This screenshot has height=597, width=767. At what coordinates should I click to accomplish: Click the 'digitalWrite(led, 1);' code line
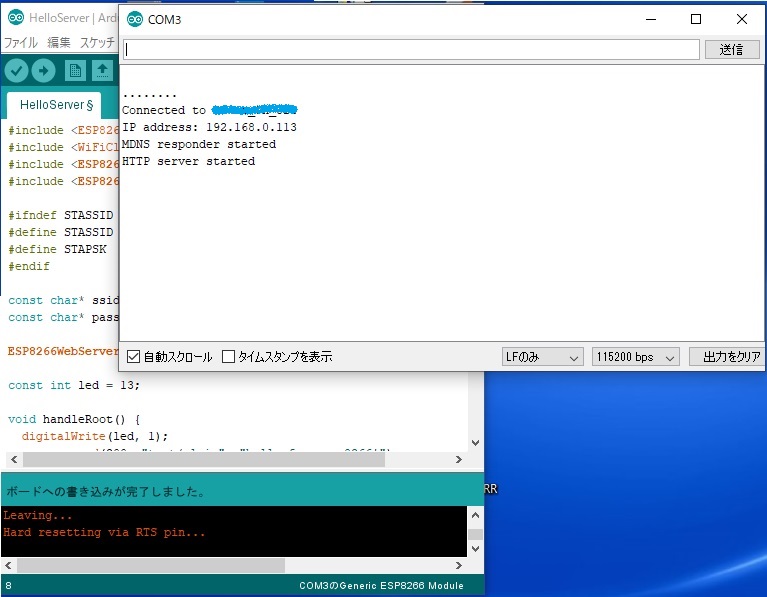[x=95, y=436]
